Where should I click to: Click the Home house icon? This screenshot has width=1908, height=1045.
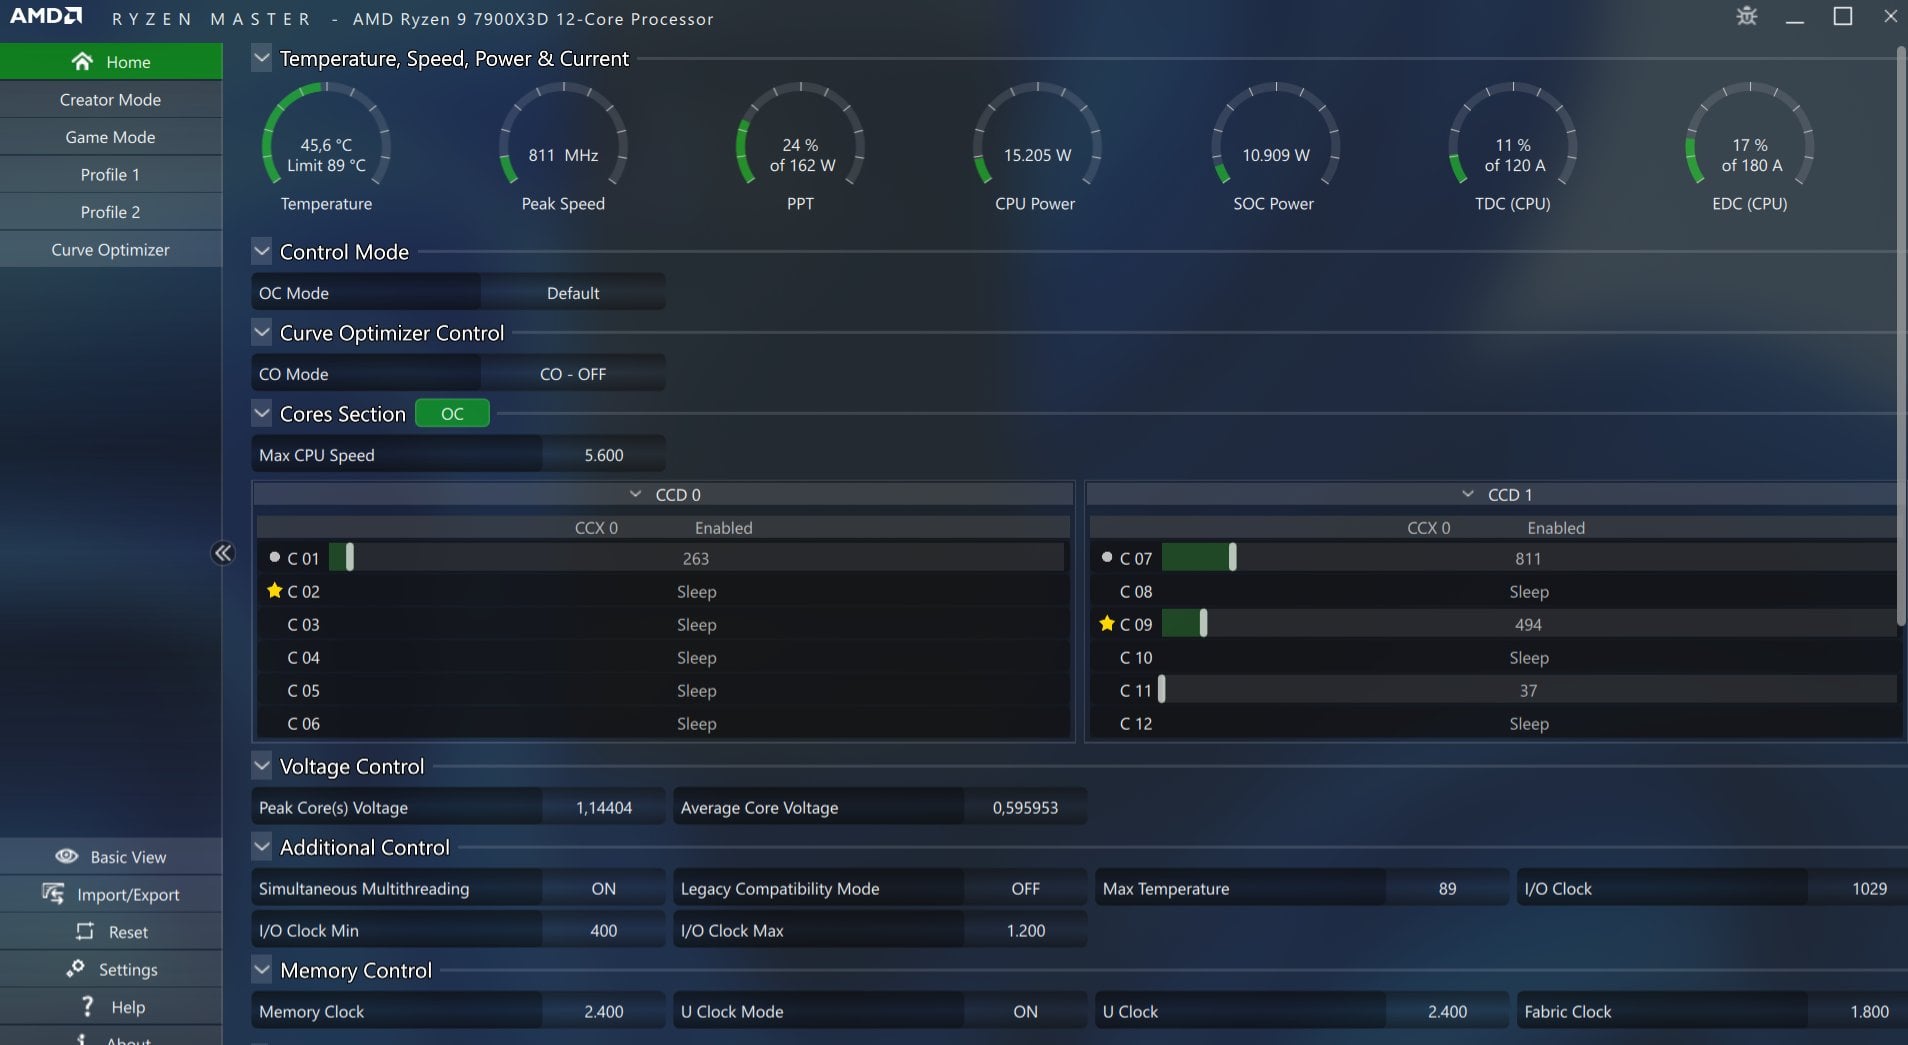[x=82, y=61]
